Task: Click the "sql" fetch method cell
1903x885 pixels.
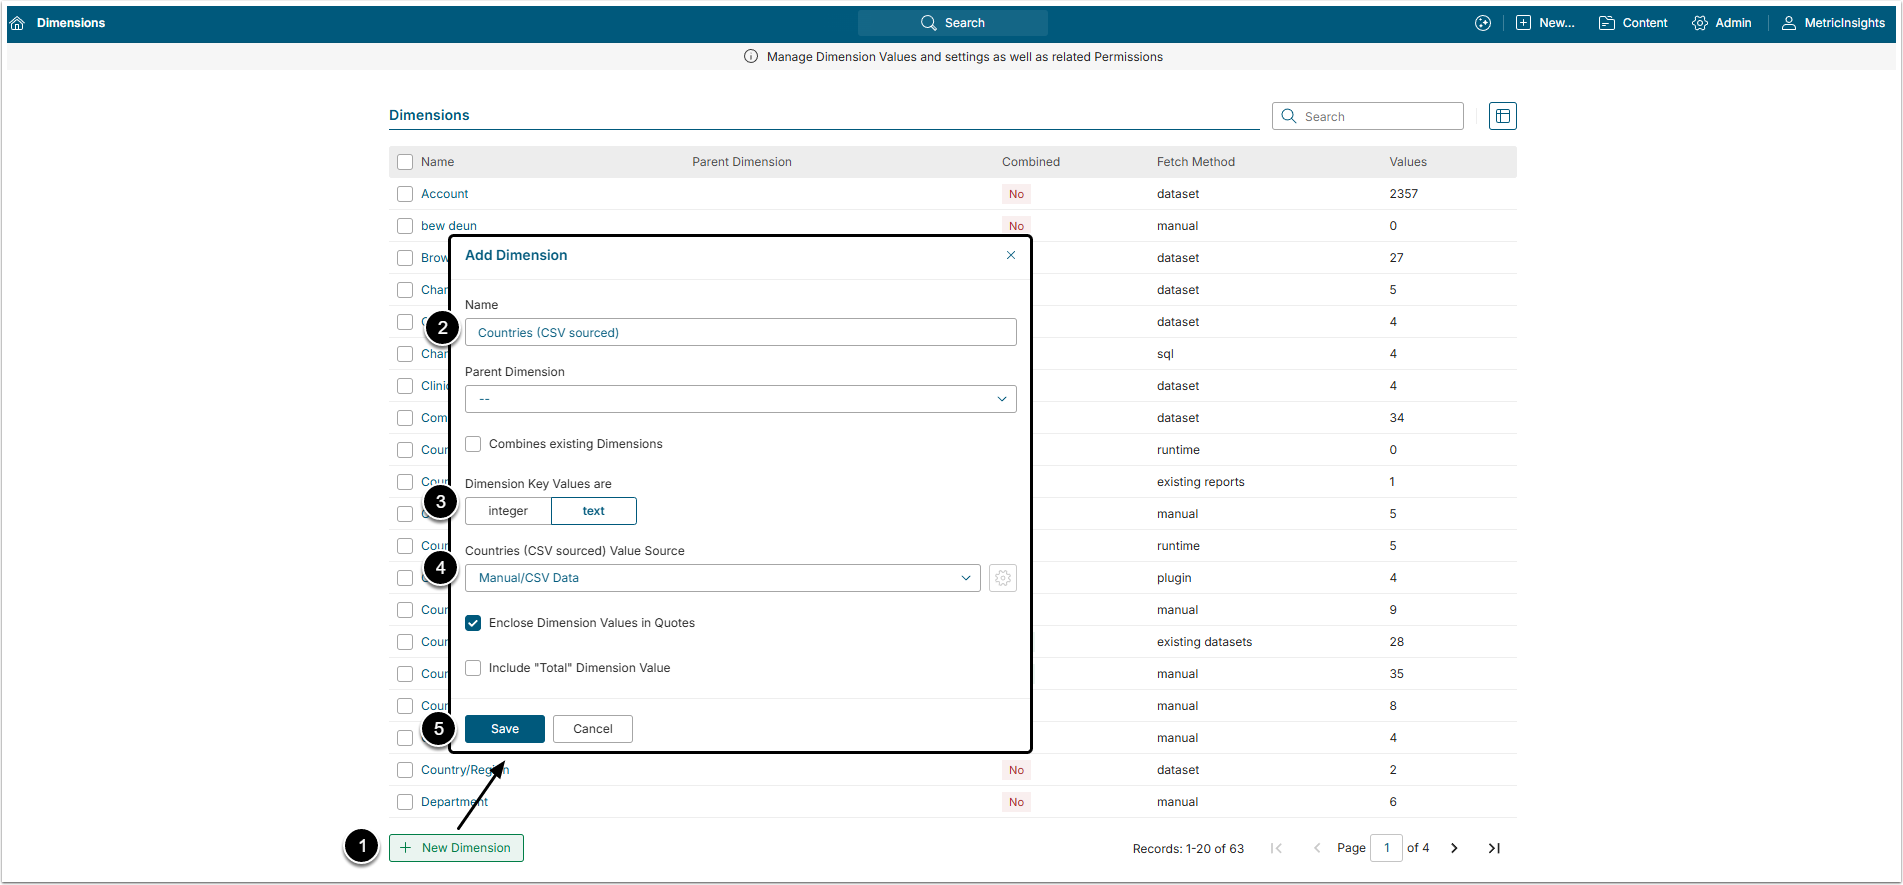Action: click(x=1165, y=354)
